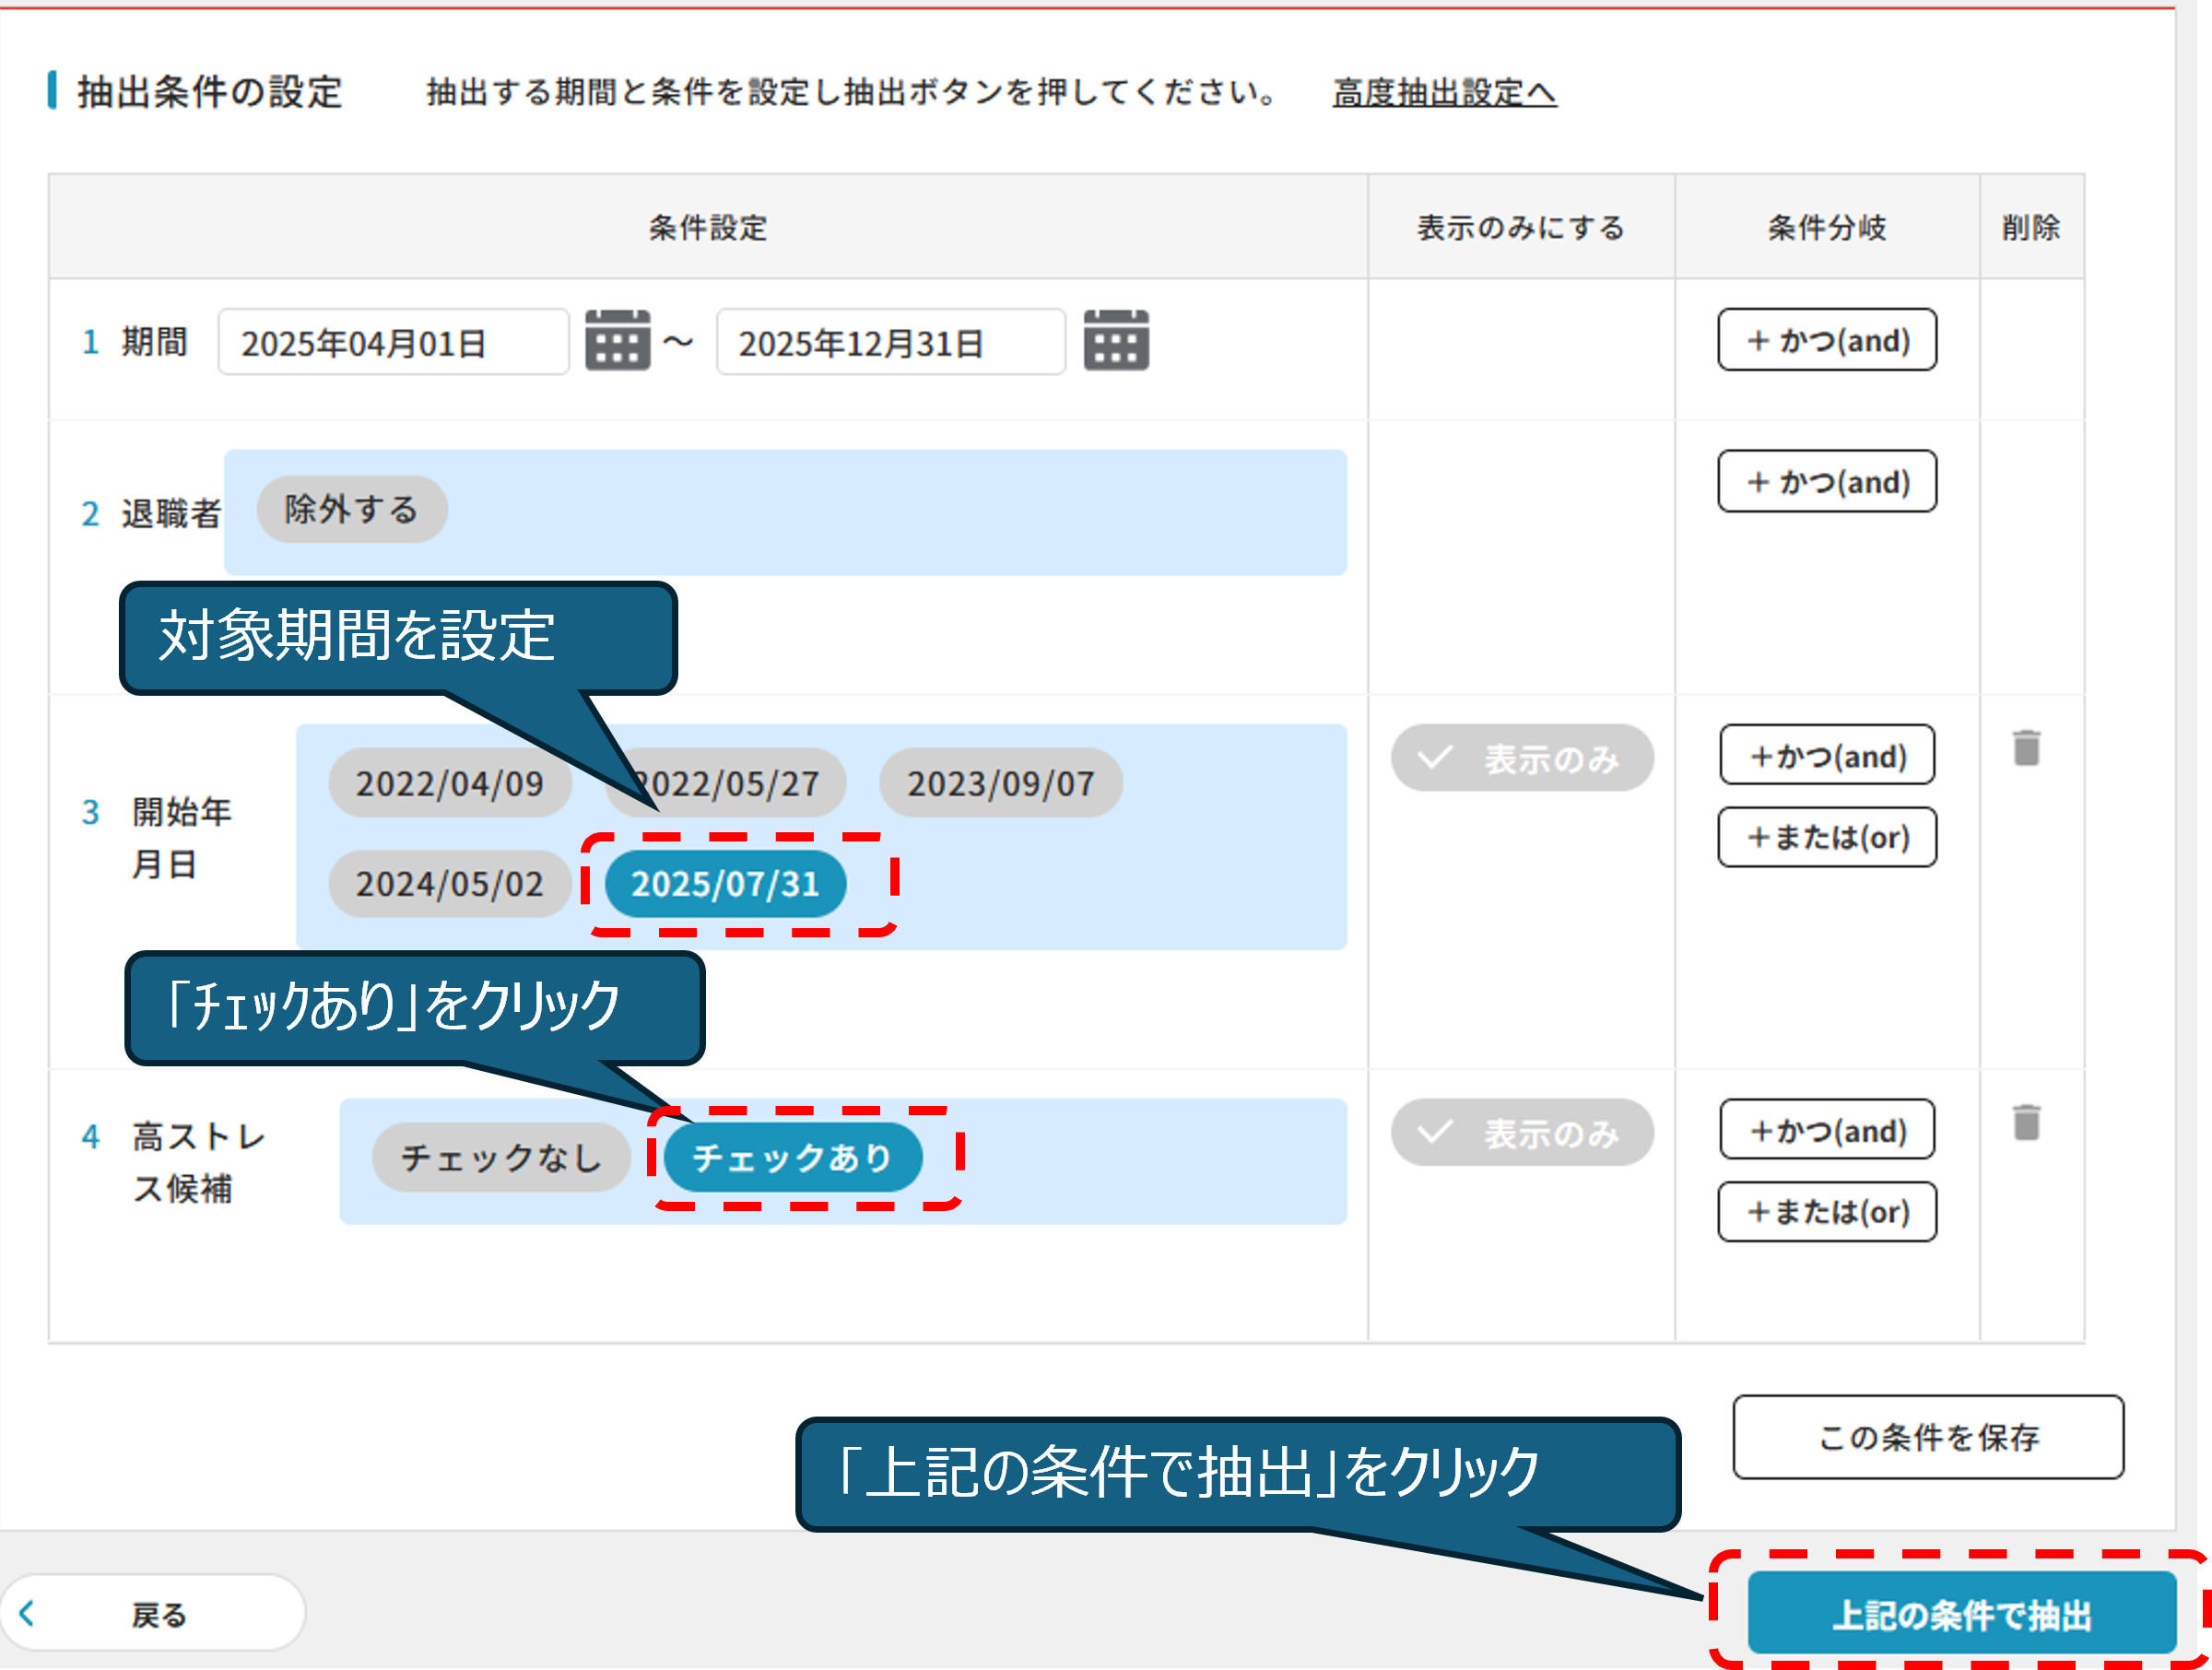Select the チェックあり option
The width and height of the screenshot is (2212, 1670).
click(792, 1158)
